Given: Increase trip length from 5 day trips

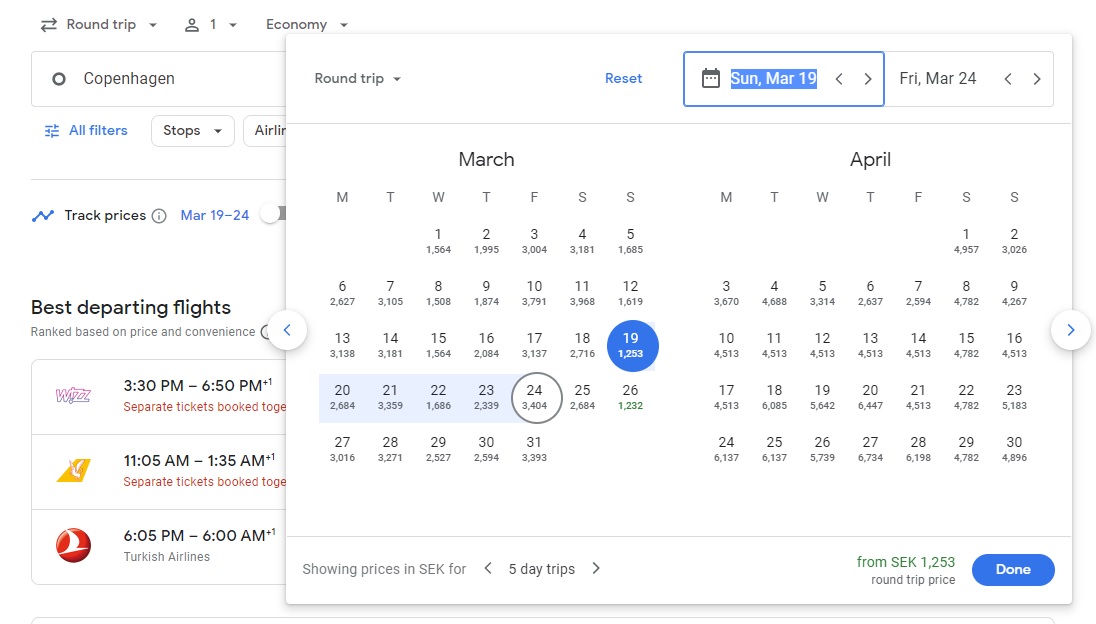Looking at the screenshot, I should [596, 569].
